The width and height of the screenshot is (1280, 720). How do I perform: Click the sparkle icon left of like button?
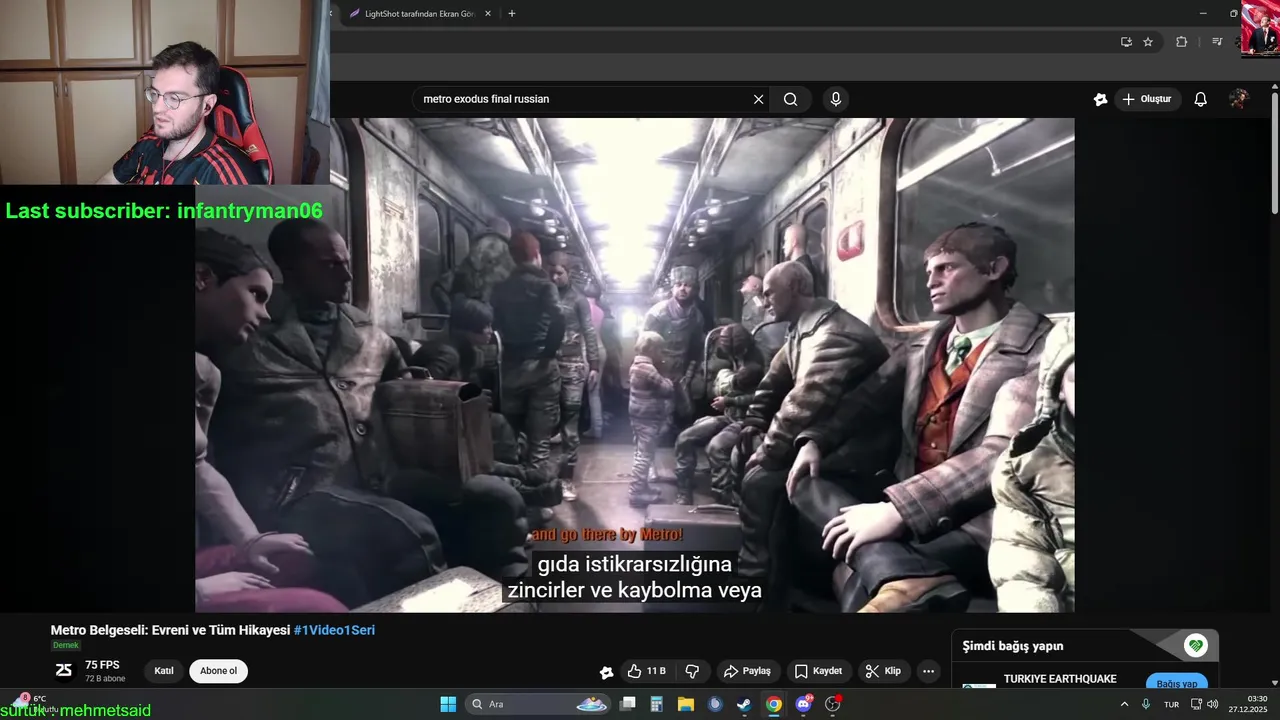606,672
